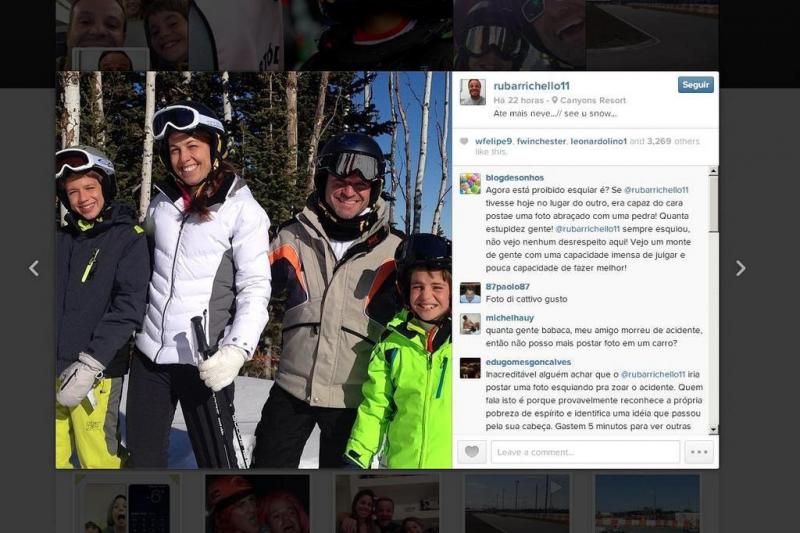Open the orange helmet thumbnail below
Image resolution: width=800 pixels, height=533 pixels.
[257, 503]
